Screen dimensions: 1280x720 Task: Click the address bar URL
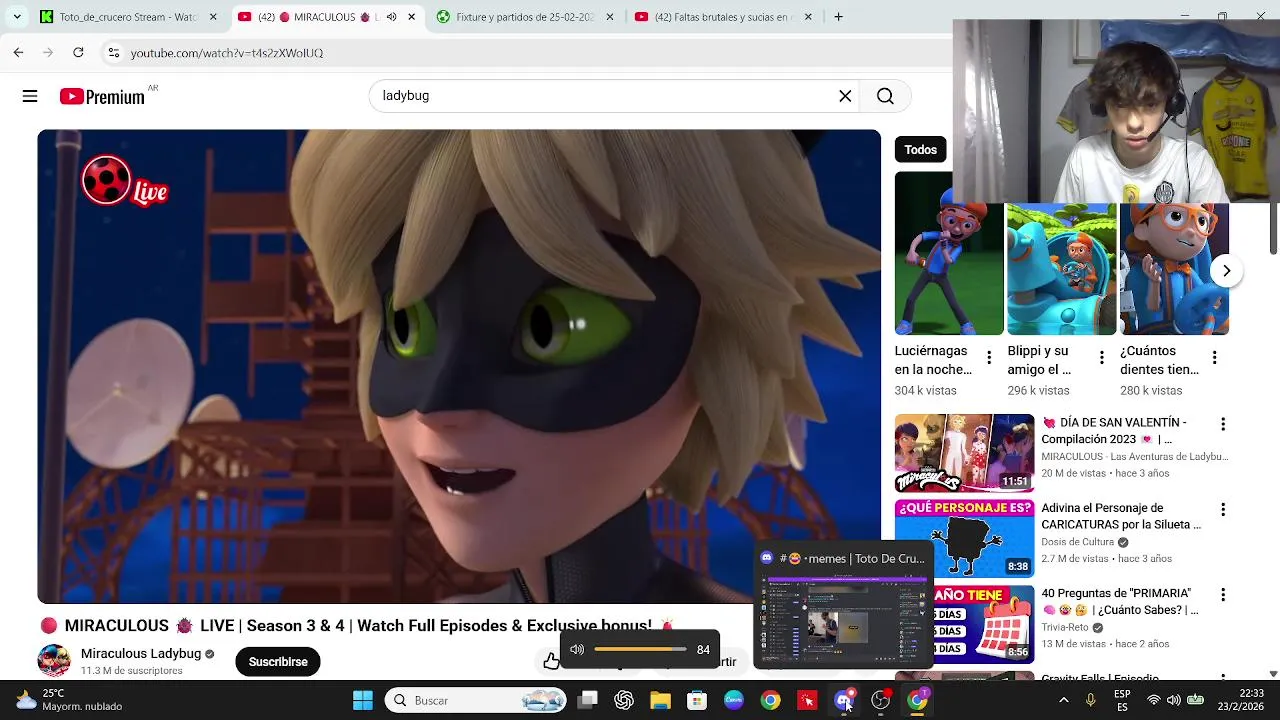227,52
